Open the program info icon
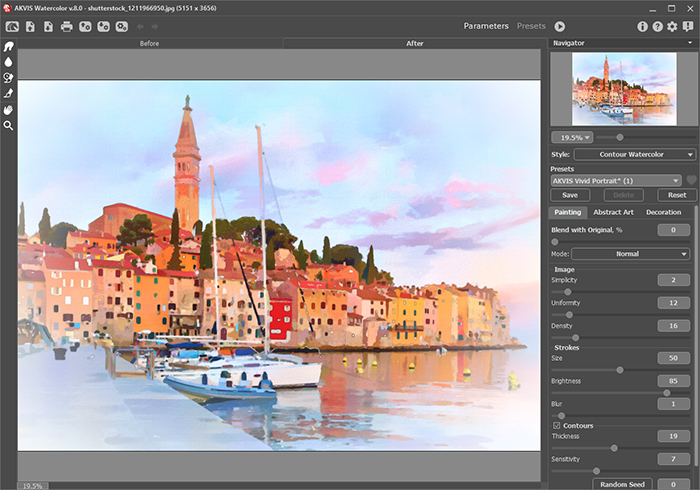This screenshot has width=700, height=490. [640, 26]
